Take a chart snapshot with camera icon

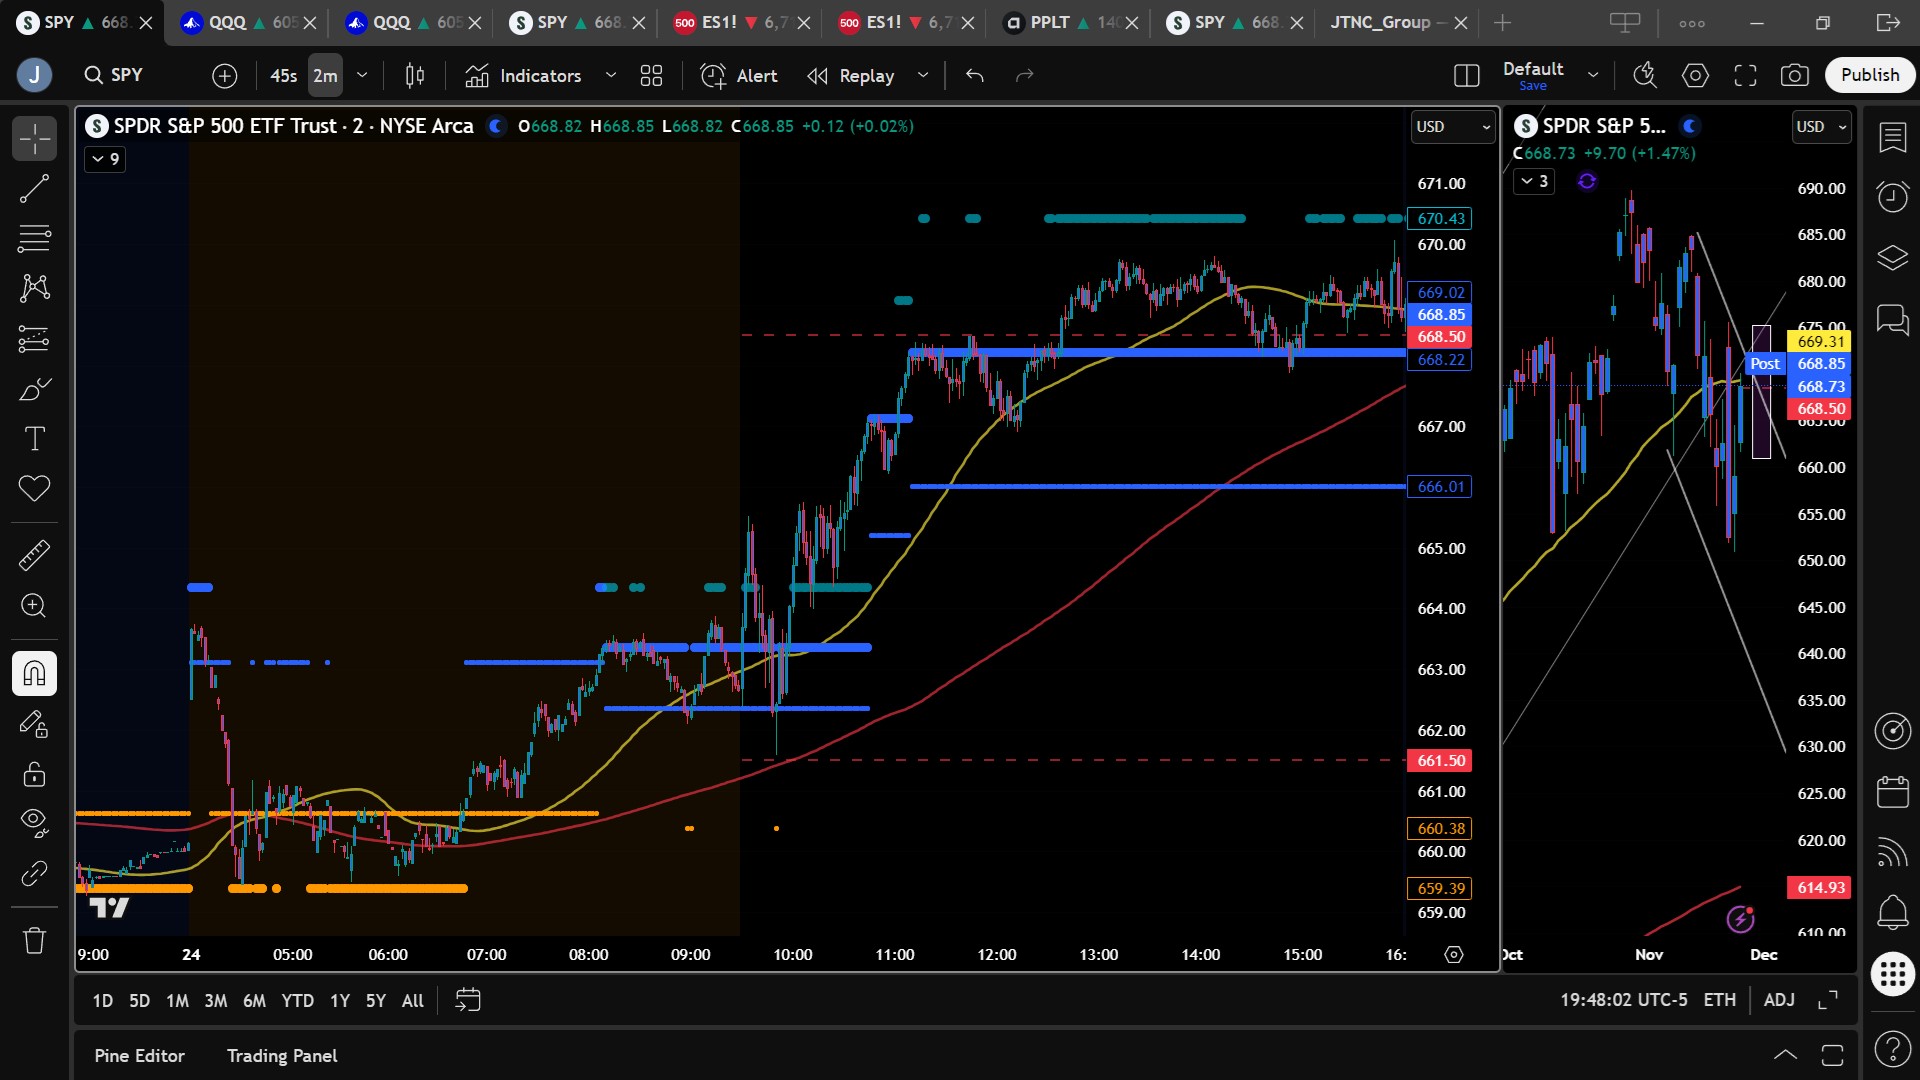tap(1794, 75)
